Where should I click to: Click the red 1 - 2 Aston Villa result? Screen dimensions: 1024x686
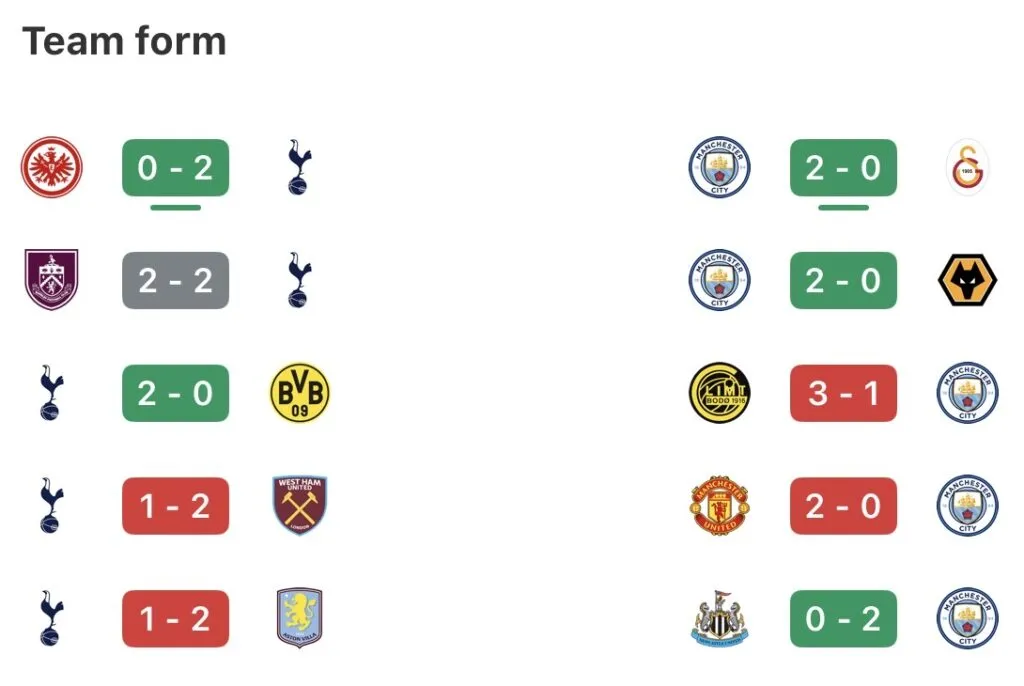pos(175,619)
